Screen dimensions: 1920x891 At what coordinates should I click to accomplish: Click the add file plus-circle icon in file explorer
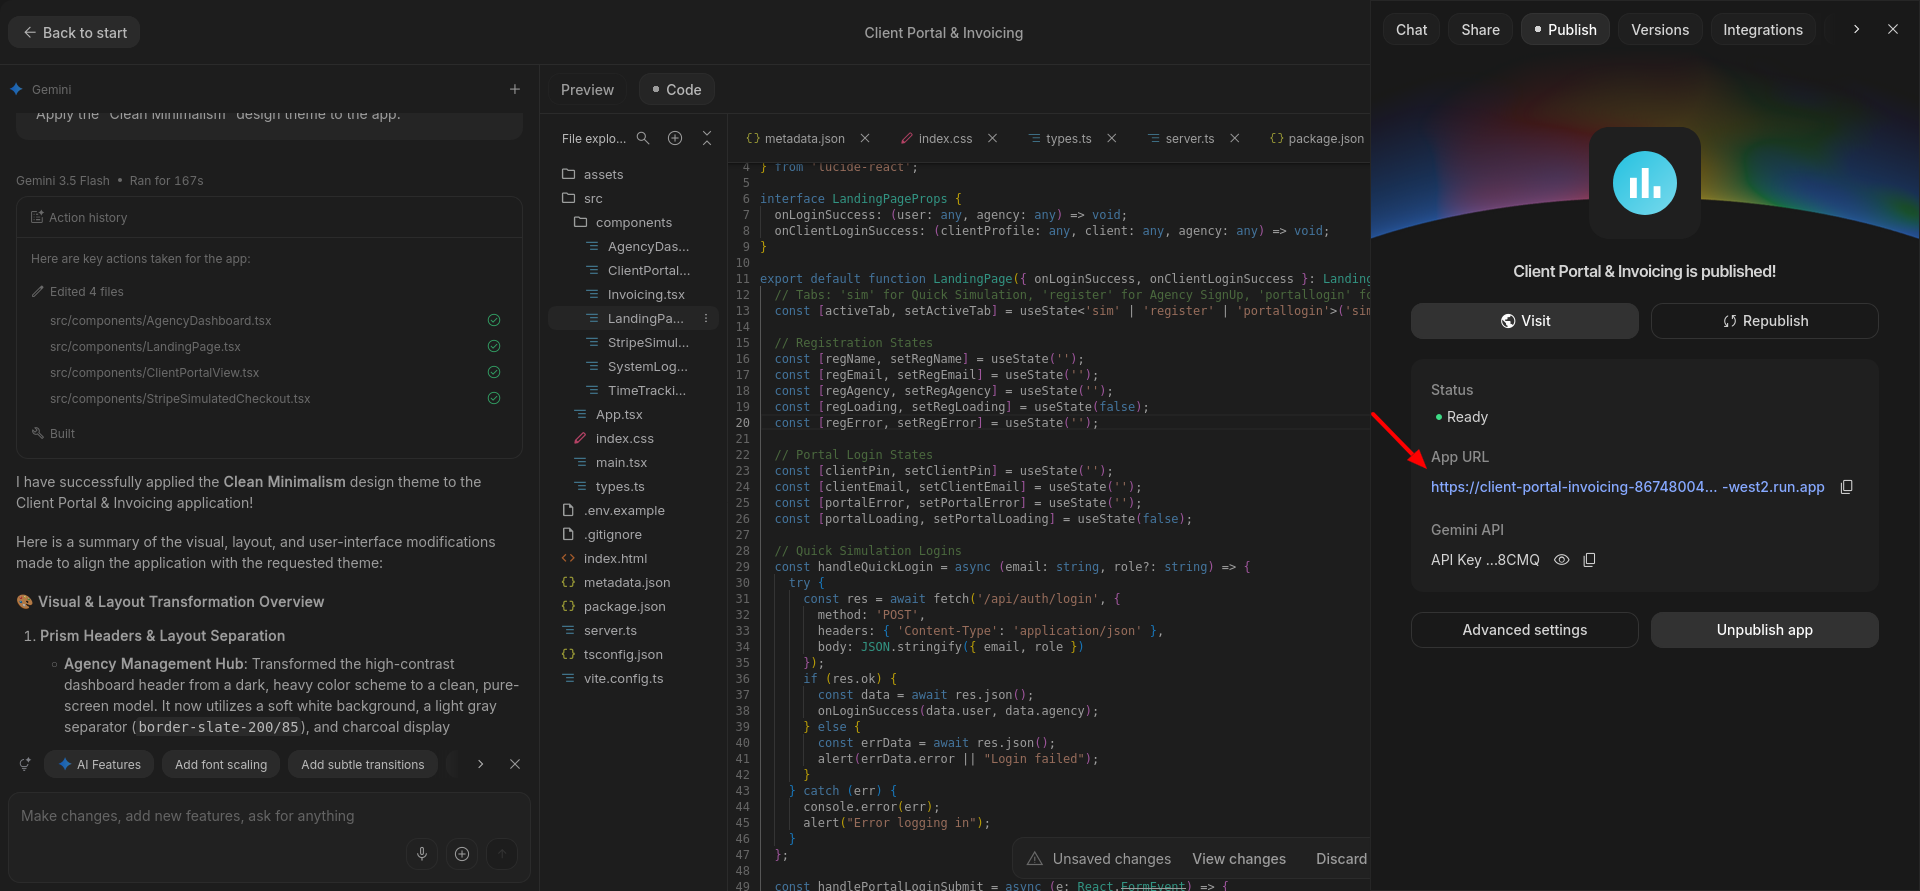click(x=675, y=138)
